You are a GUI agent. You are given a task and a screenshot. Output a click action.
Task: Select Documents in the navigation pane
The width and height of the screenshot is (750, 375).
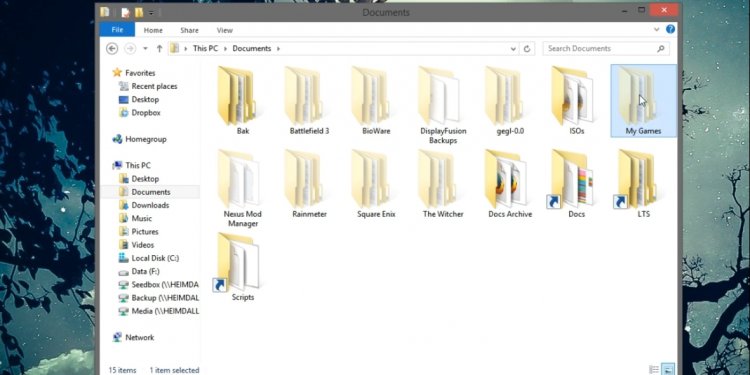[x=150, y=192]
